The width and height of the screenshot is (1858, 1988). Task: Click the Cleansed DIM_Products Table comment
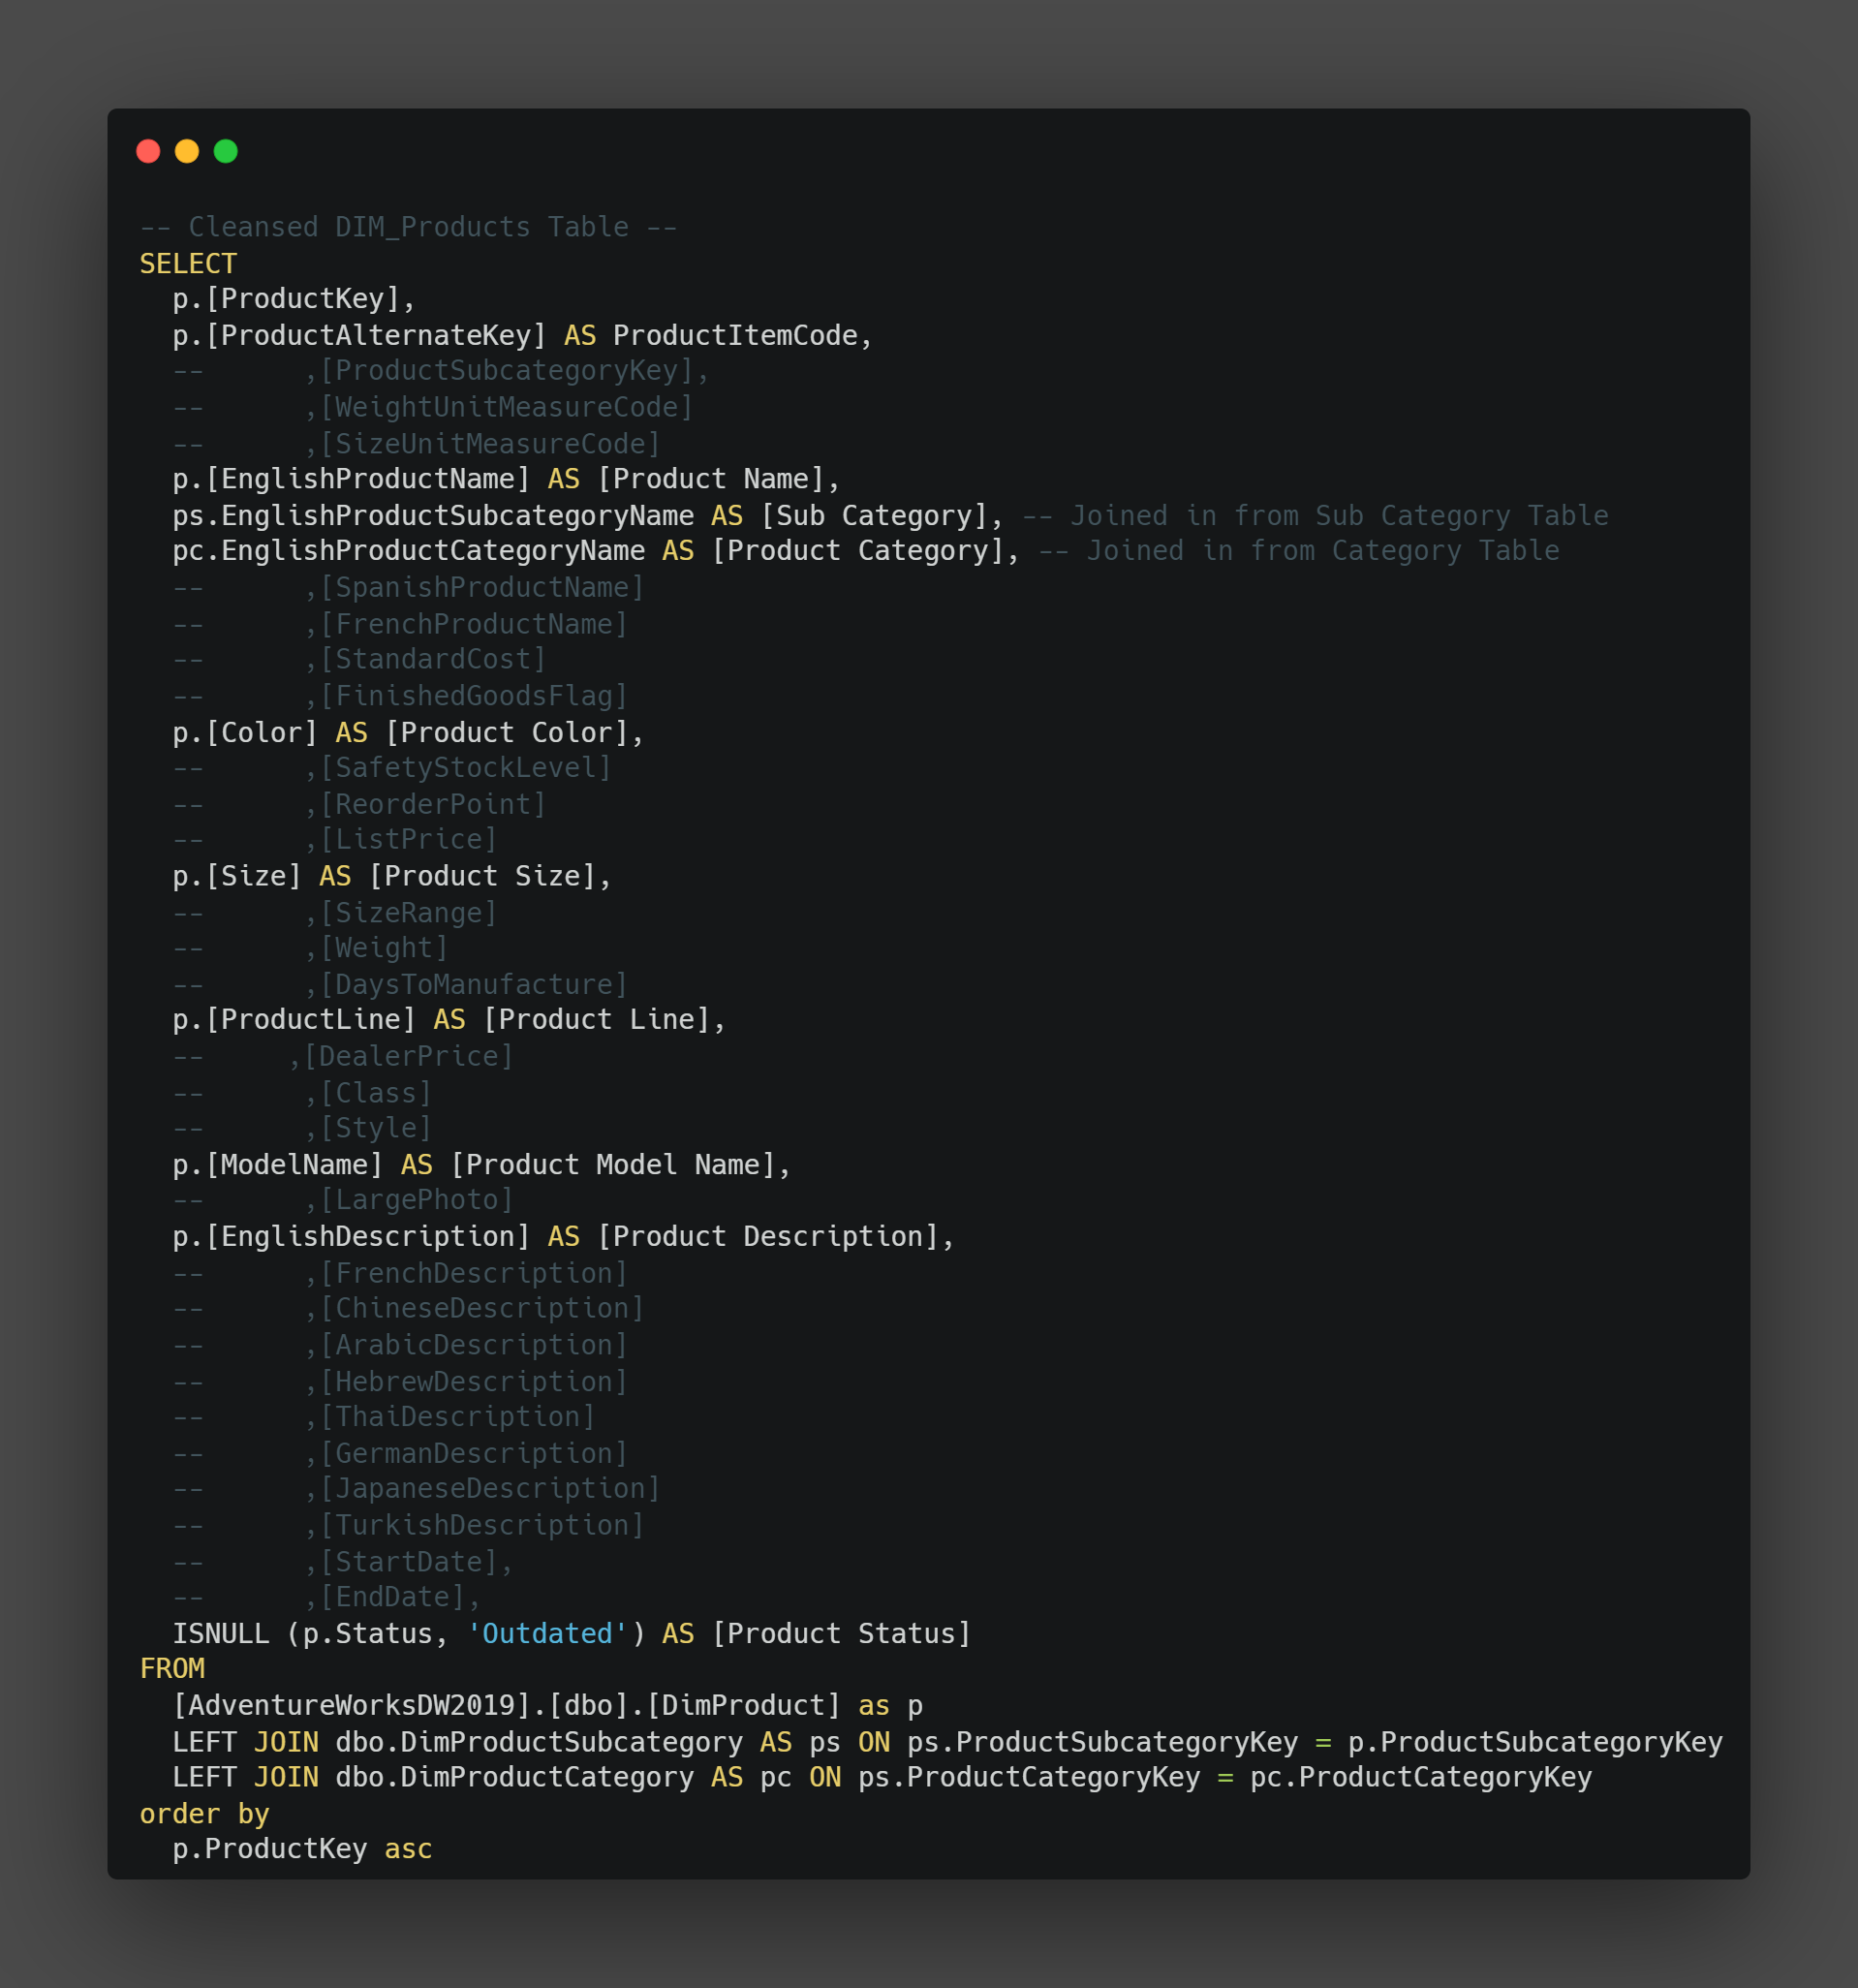click(x=409, y=226)
